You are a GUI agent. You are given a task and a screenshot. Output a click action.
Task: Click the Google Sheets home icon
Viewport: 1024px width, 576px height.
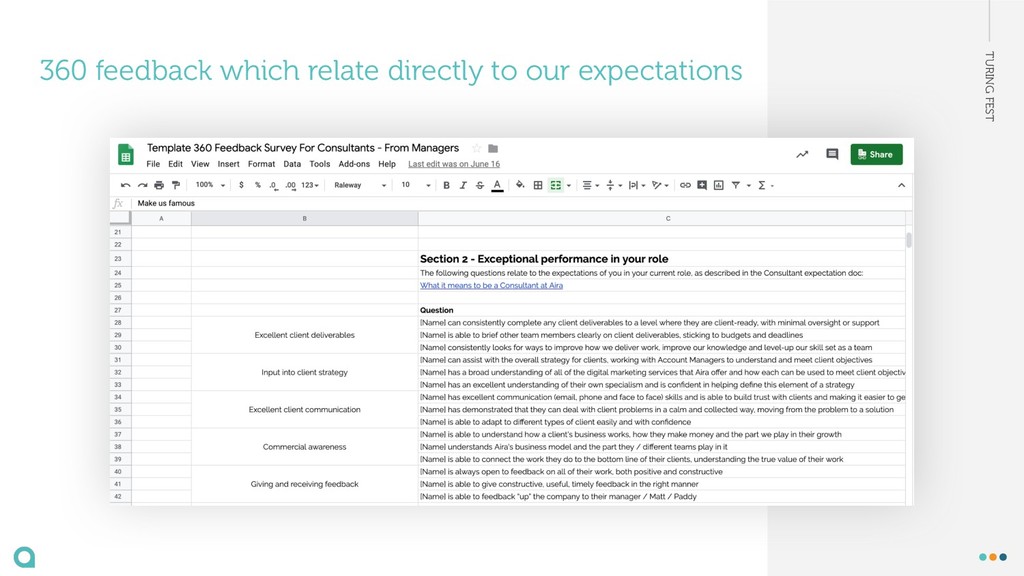pos(125,155)
